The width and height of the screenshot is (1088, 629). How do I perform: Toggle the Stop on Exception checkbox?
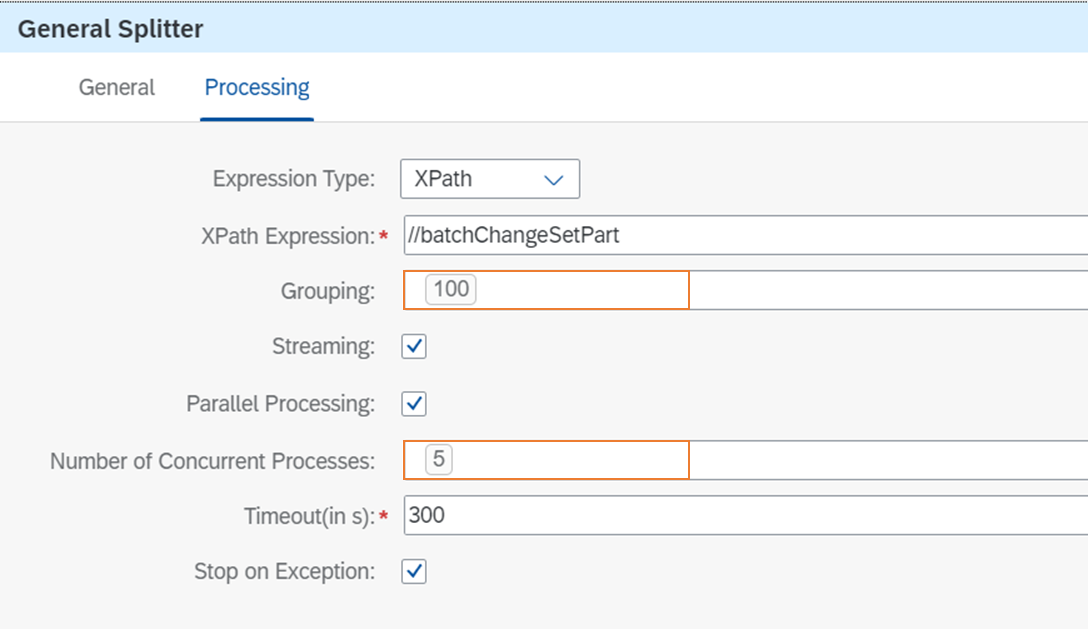pos(414,572)
